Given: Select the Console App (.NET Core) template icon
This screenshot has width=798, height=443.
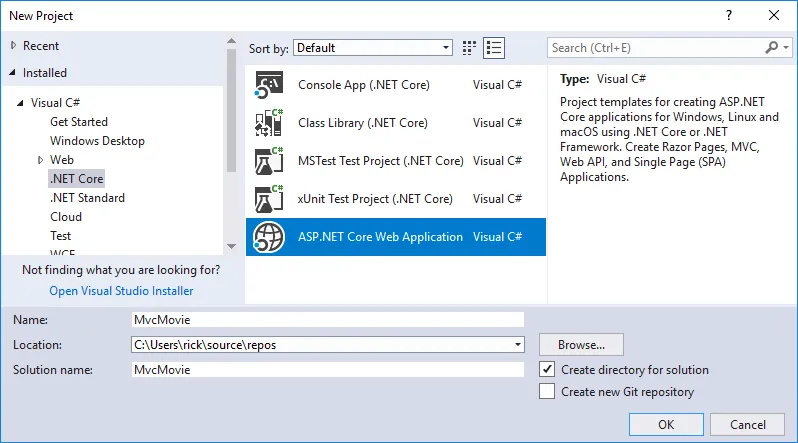Looking at the screenshot, I should click(269, 85).
